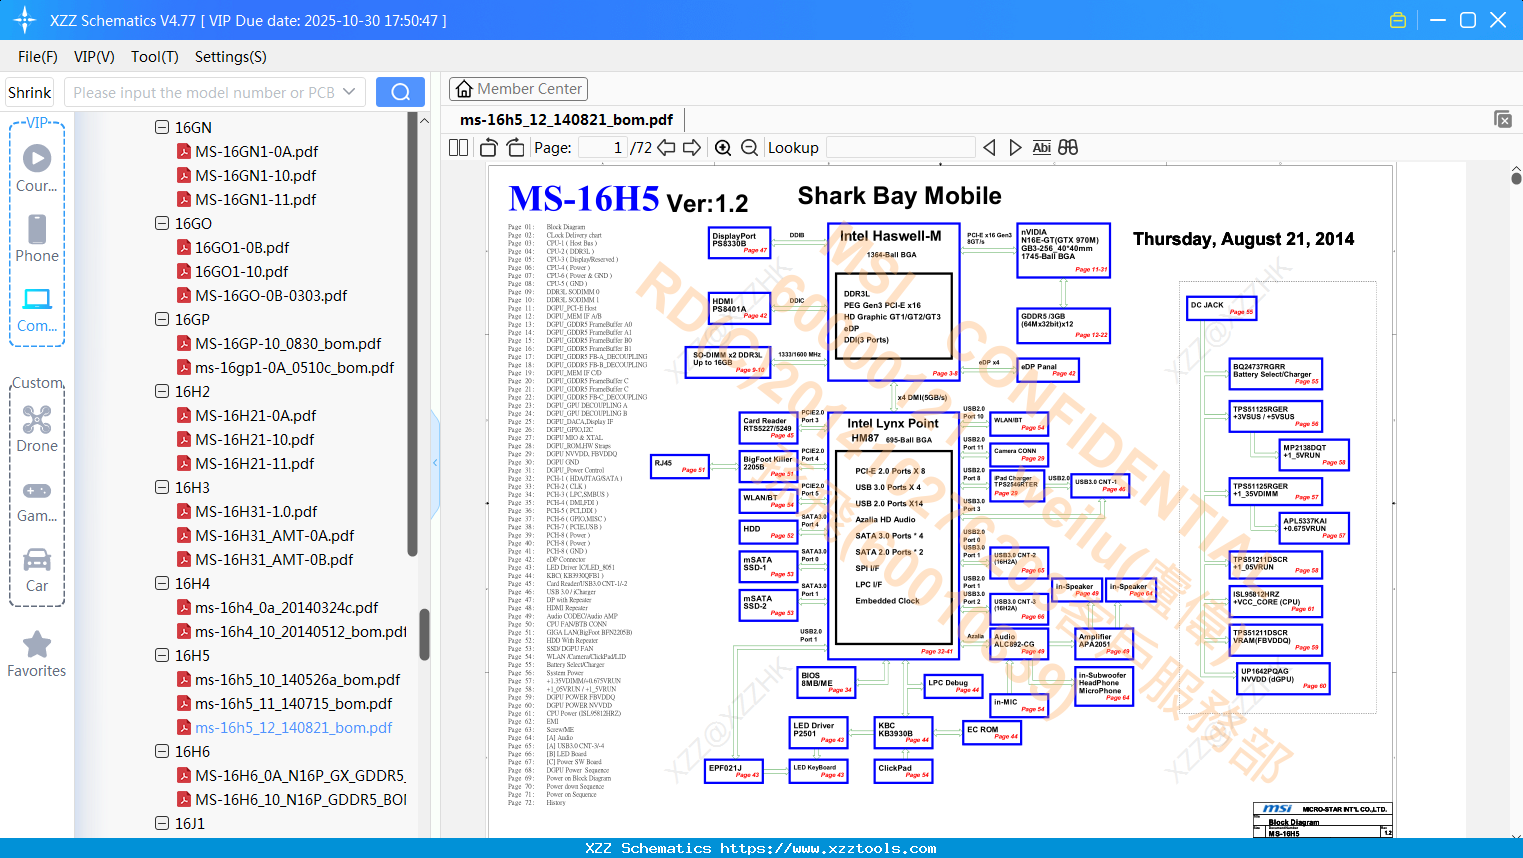Rotate the page clockwise
This screenshot has height=858, width=1523.
pos(515,148)
